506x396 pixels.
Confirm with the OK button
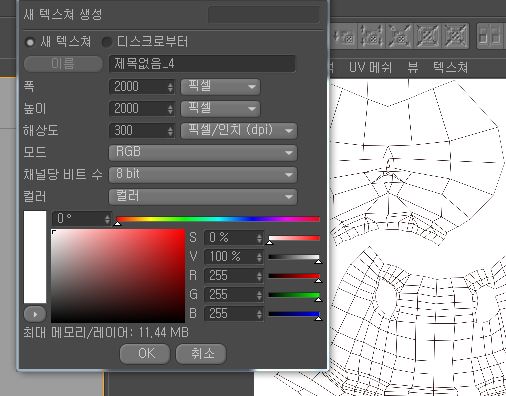click(x=145, y=354)
